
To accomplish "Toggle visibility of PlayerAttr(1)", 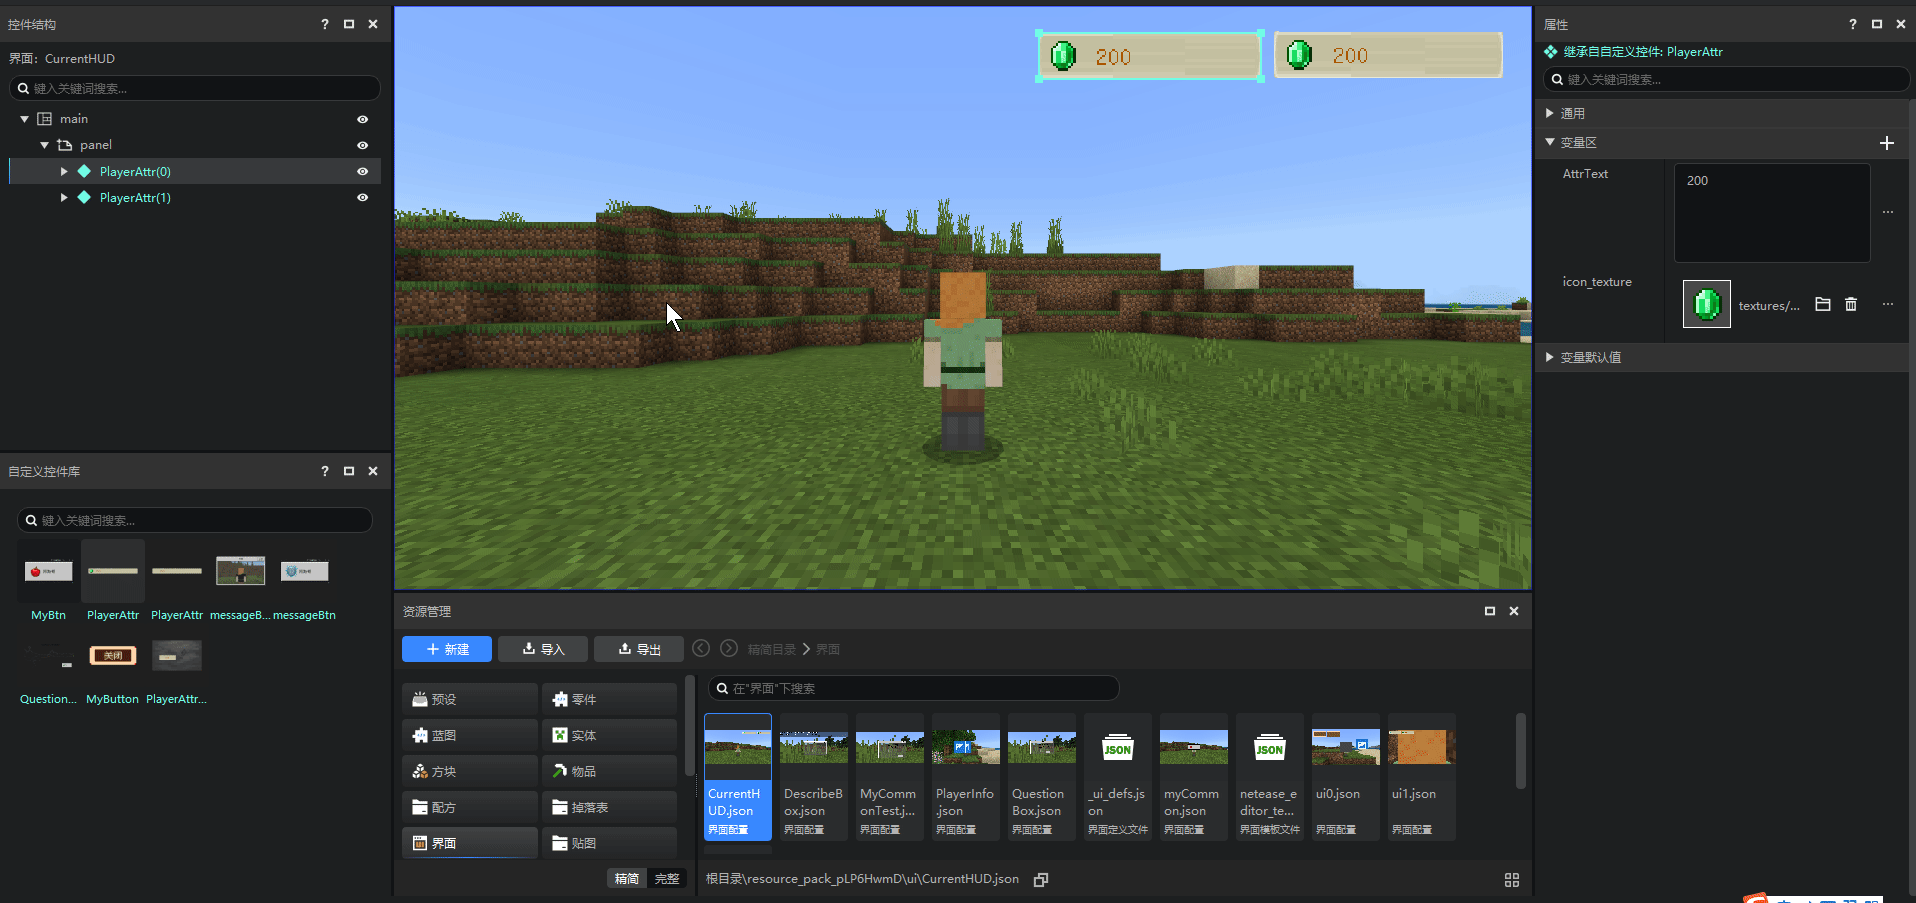I will tap(363, 198).
